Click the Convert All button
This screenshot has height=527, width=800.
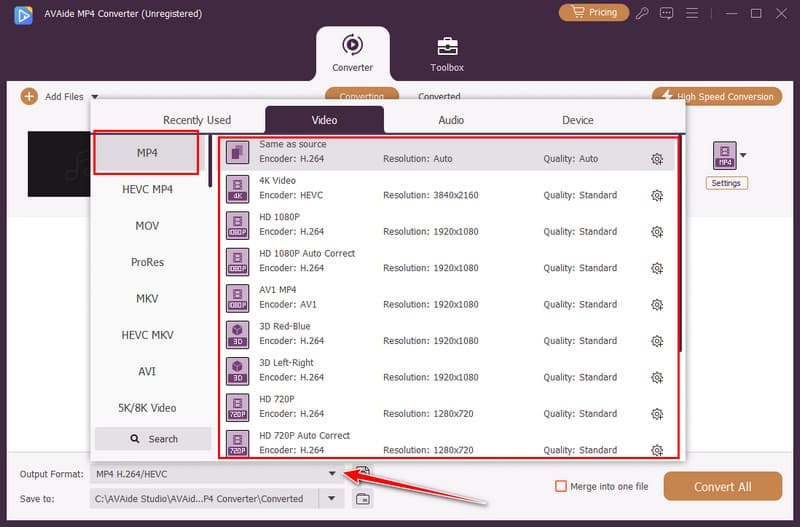(722, 487)
